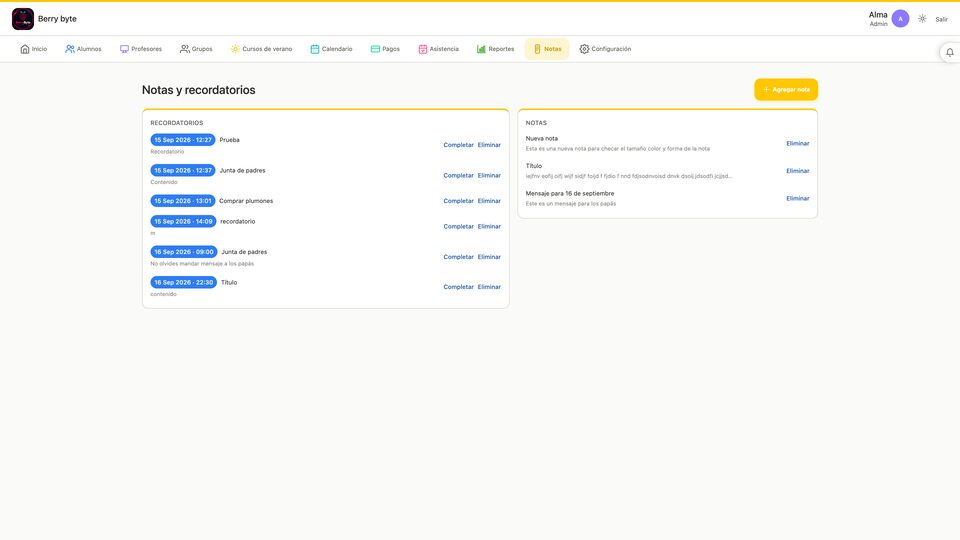Open the Reportes tab
Screen dimensions: 960x540
(495, 49)
